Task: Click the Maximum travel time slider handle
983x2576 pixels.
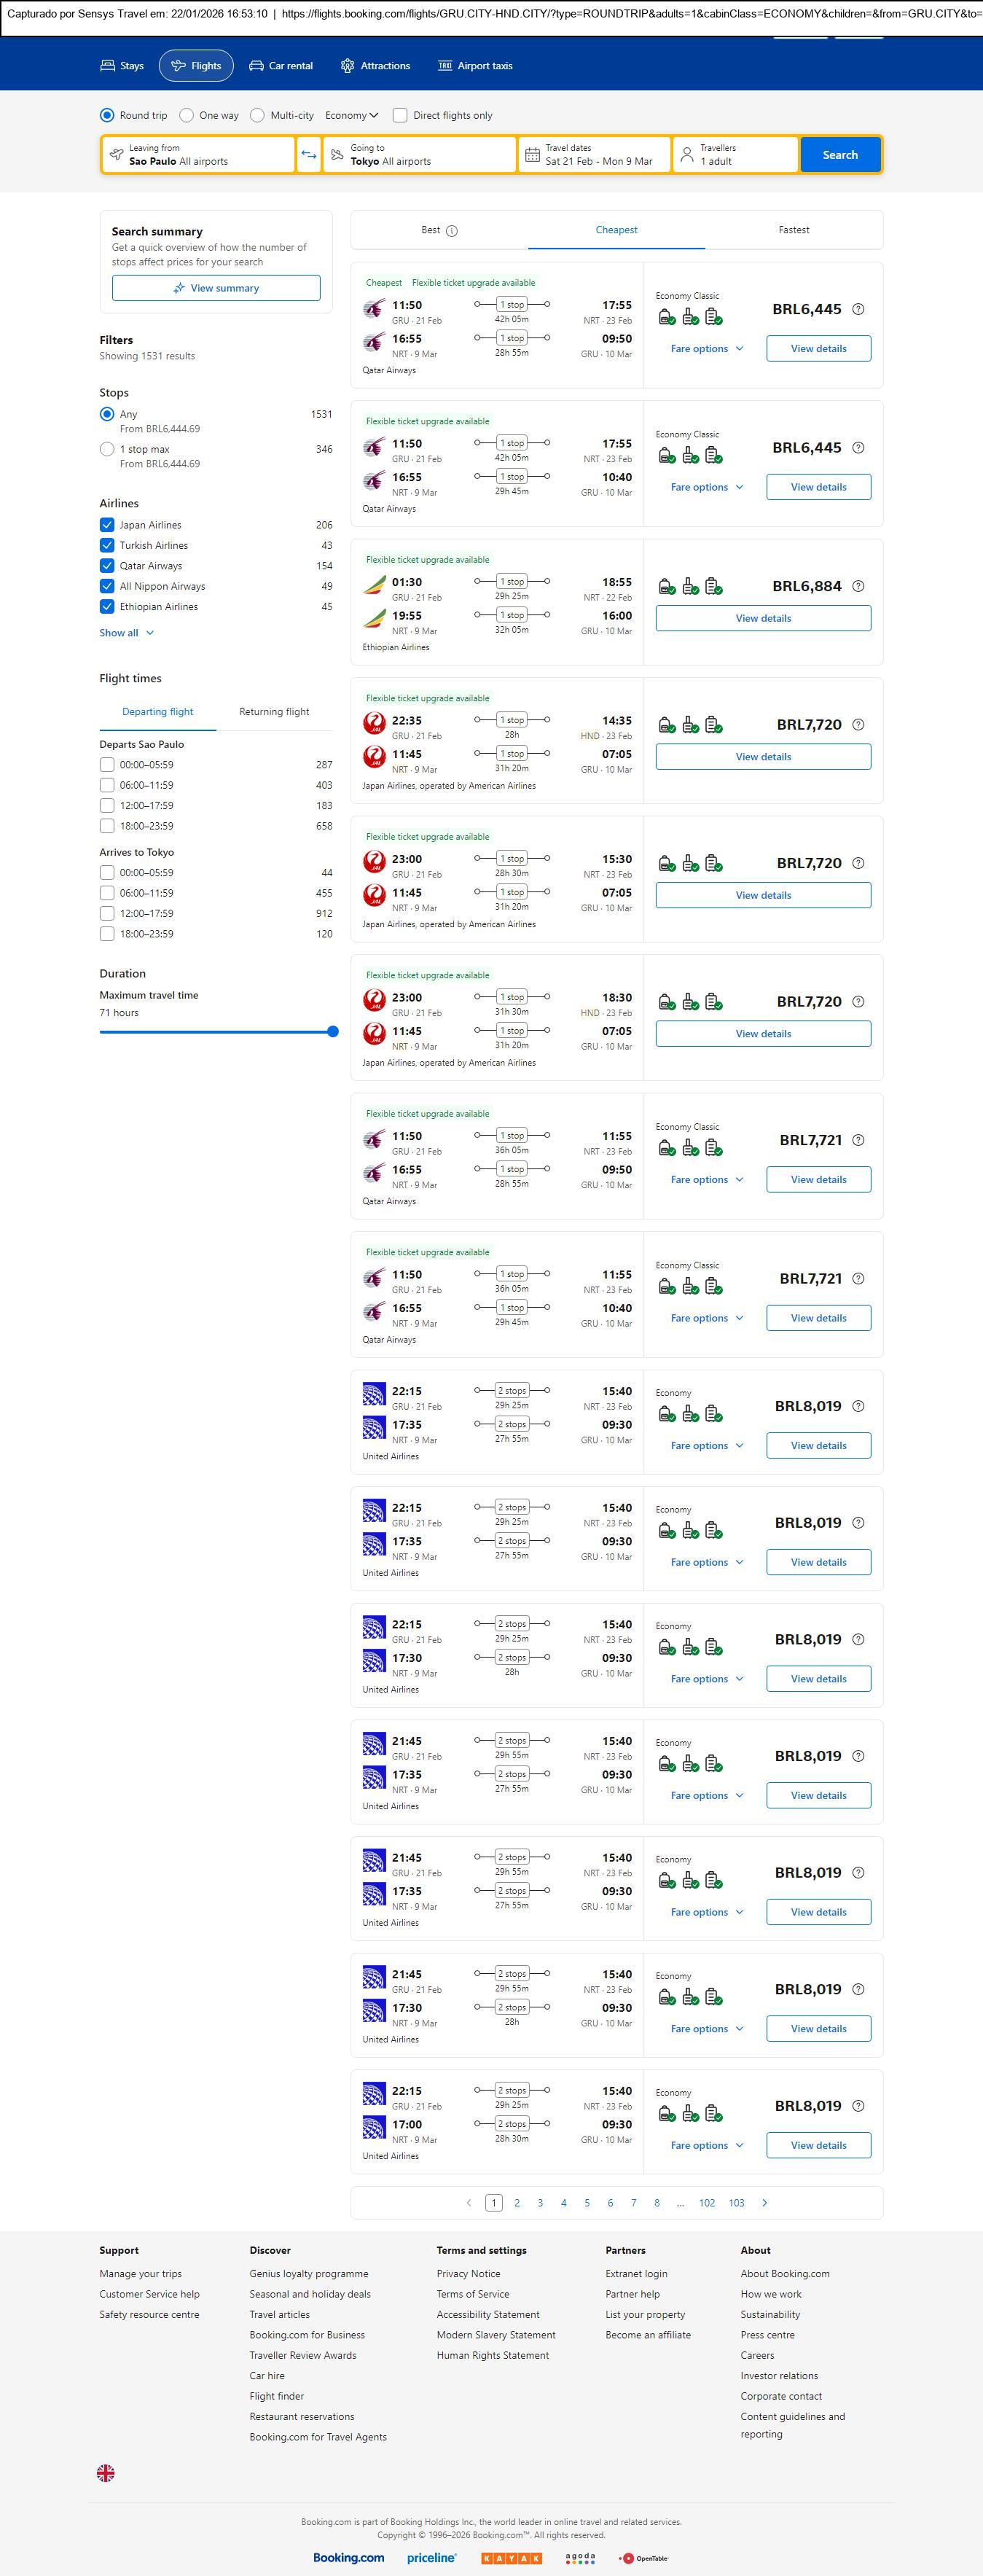Action: tap(333, 1032)
